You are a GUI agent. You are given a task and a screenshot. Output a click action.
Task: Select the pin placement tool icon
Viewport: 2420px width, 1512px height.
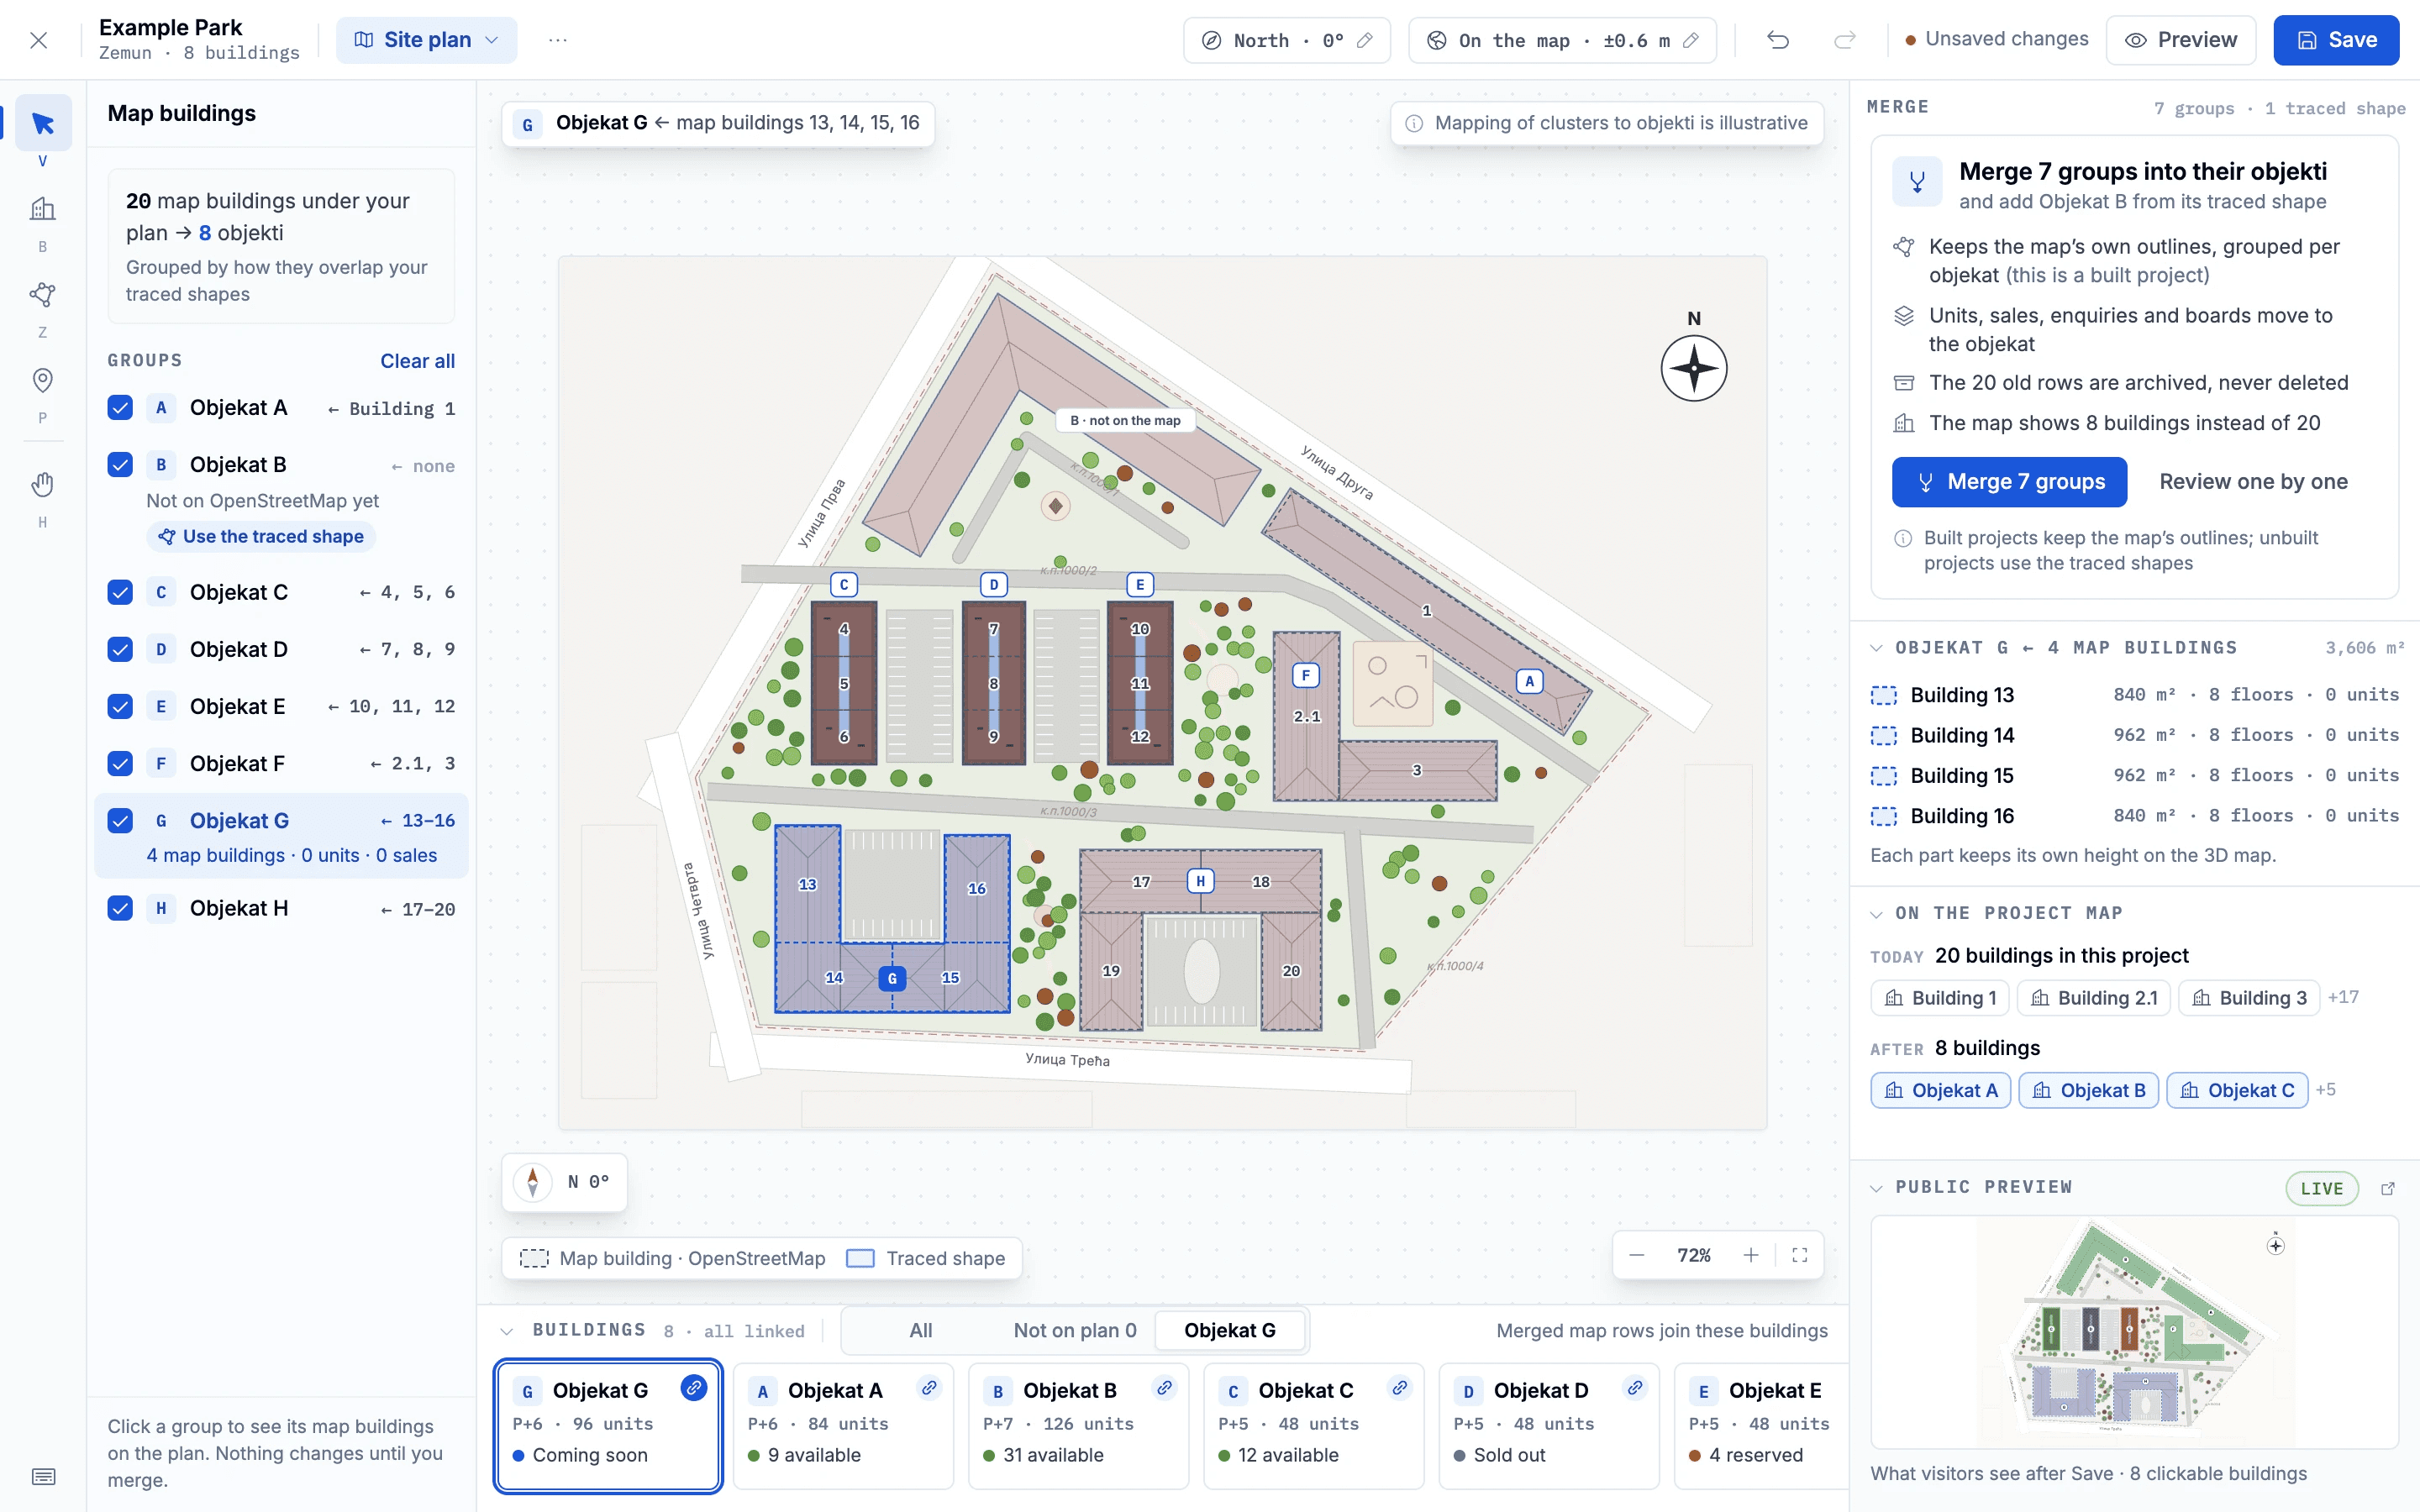point(43,381)
